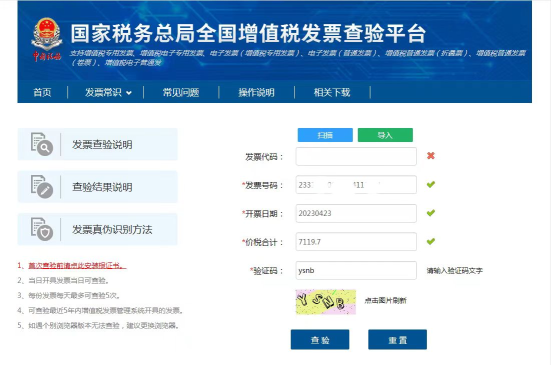Open 发票常识 navigation menu

coord(103,92)
